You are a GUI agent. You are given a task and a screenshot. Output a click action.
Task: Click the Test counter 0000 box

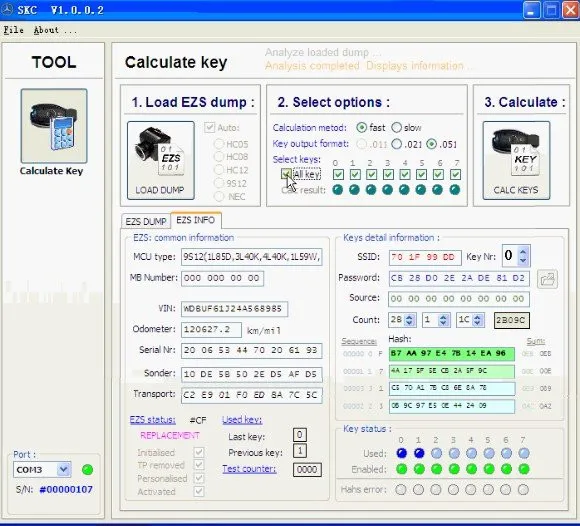(x=307, y=470)
